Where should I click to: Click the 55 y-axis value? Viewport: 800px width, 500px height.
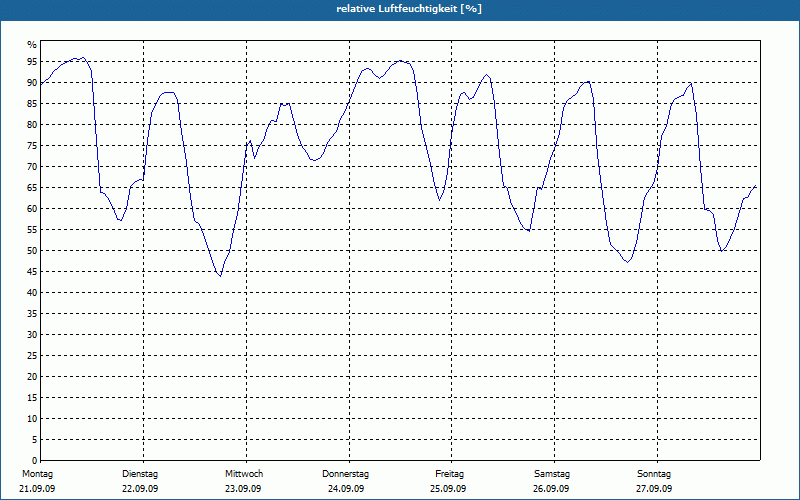click(32, 230)
